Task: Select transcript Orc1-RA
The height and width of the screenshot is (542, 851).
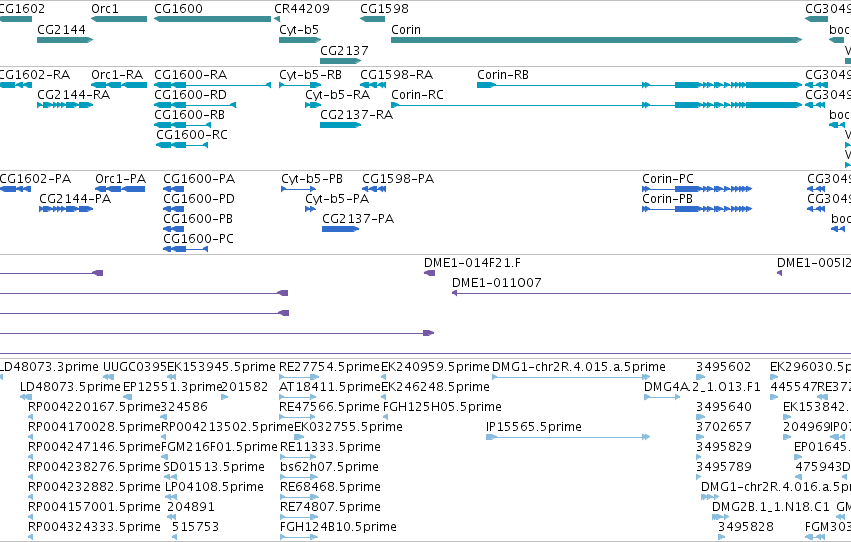Action: [x=117, y=75]
